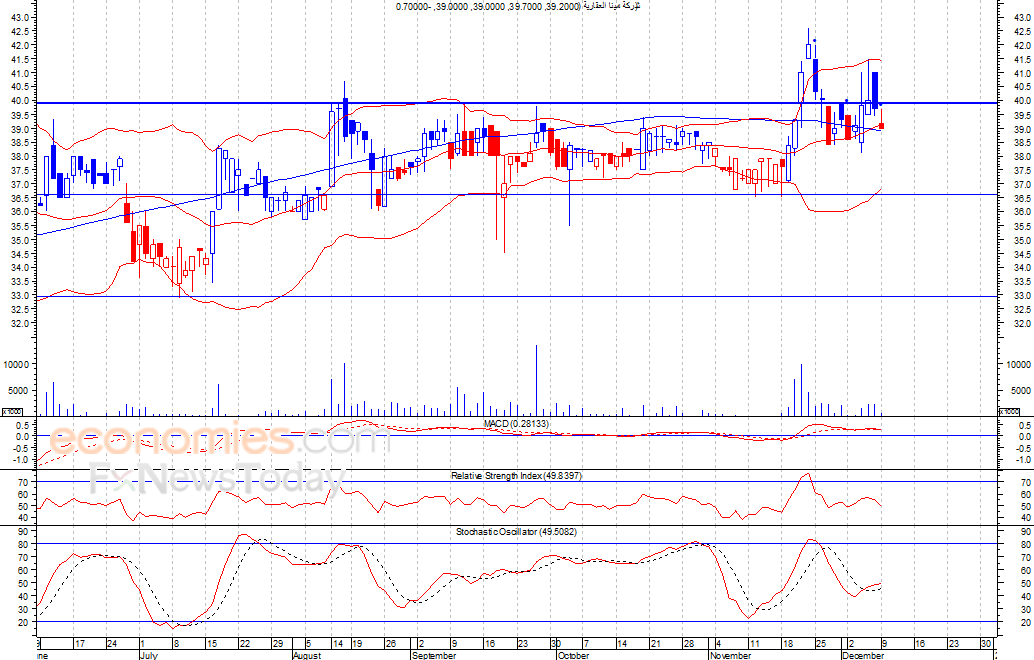Click the December label on the time axis

[863, 656]
